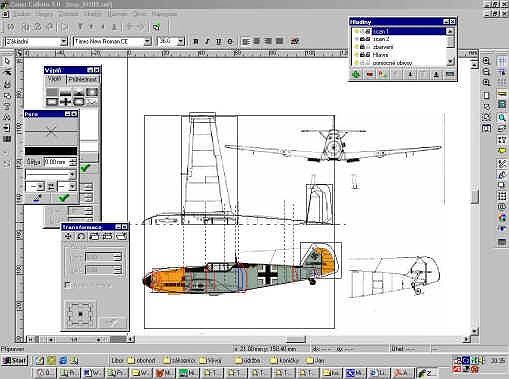Select the rotate icon in Transformace panel

coord(81,236)
